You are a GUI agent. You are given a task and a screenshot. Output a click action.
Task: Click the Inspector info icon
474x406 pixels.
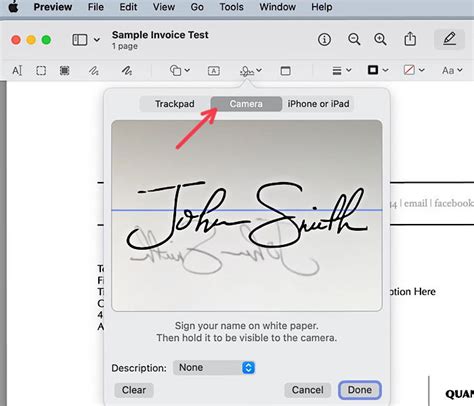(324, 40)
